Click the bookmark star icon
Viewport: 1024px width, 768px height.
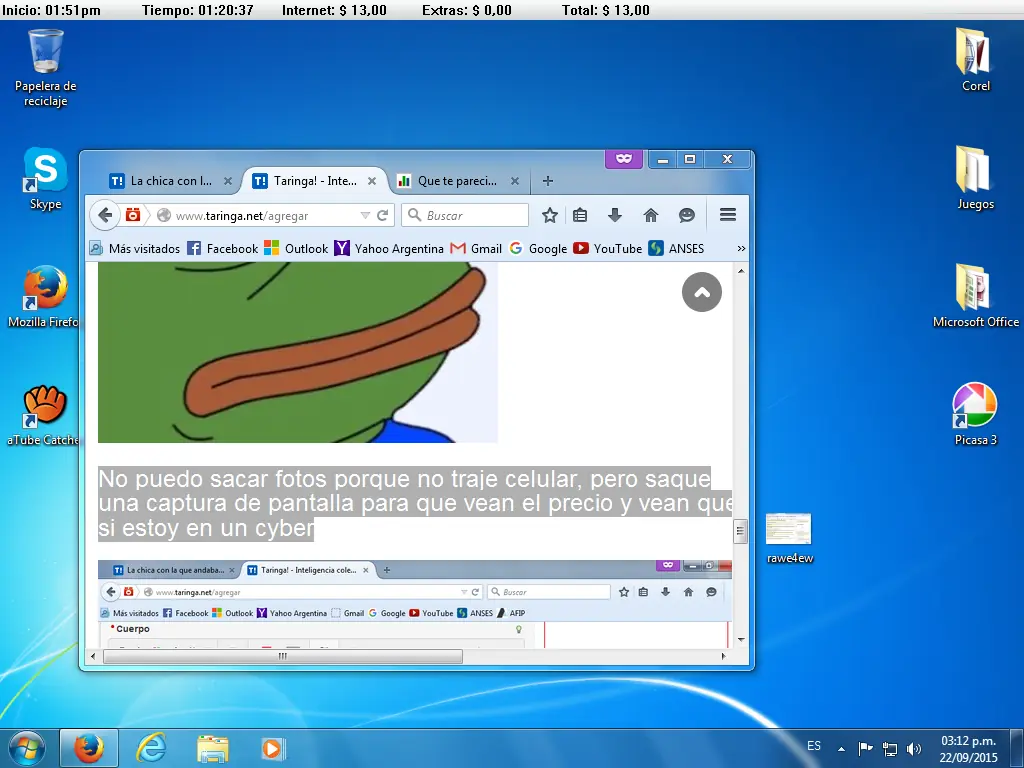[550, 215]
